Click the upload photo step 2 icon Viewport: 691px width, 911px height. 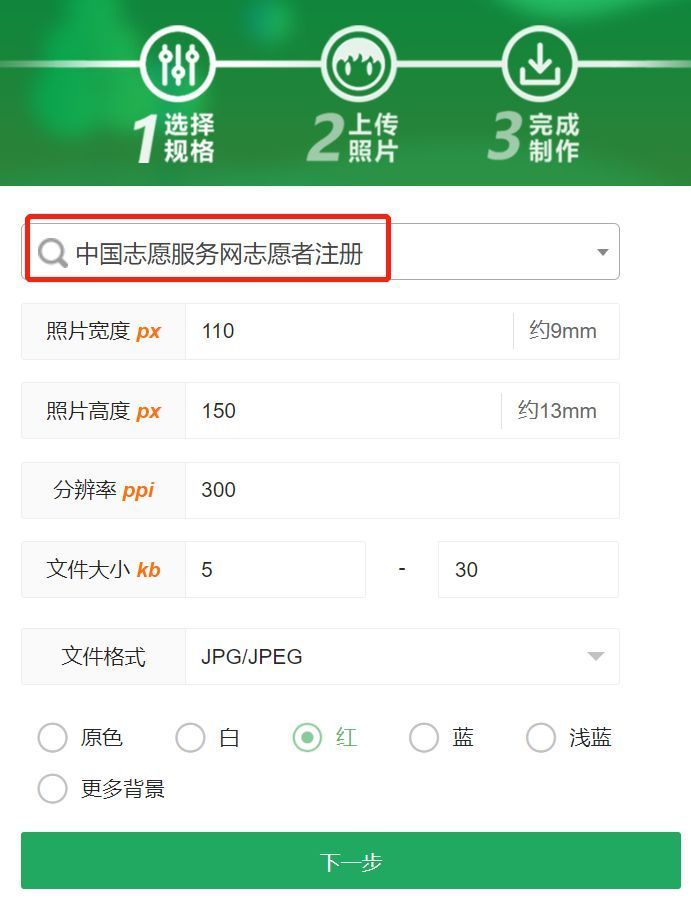coord(359,63)
